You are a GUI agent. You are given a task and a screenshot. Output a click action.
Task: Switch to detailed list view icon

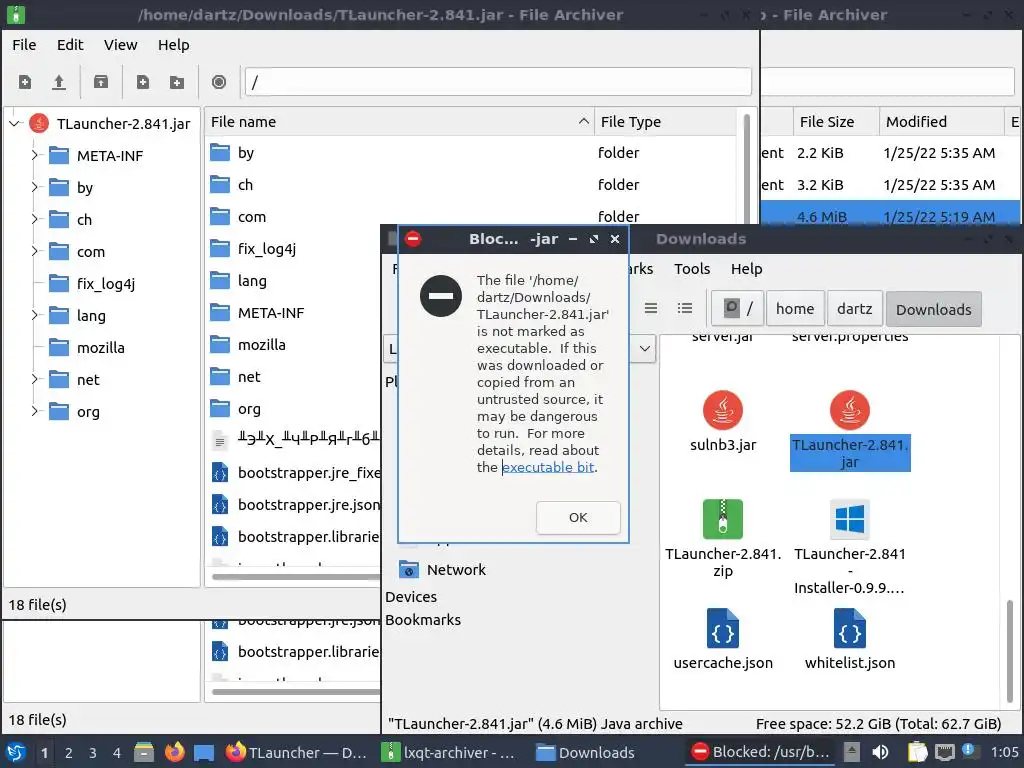click(684, 308)
